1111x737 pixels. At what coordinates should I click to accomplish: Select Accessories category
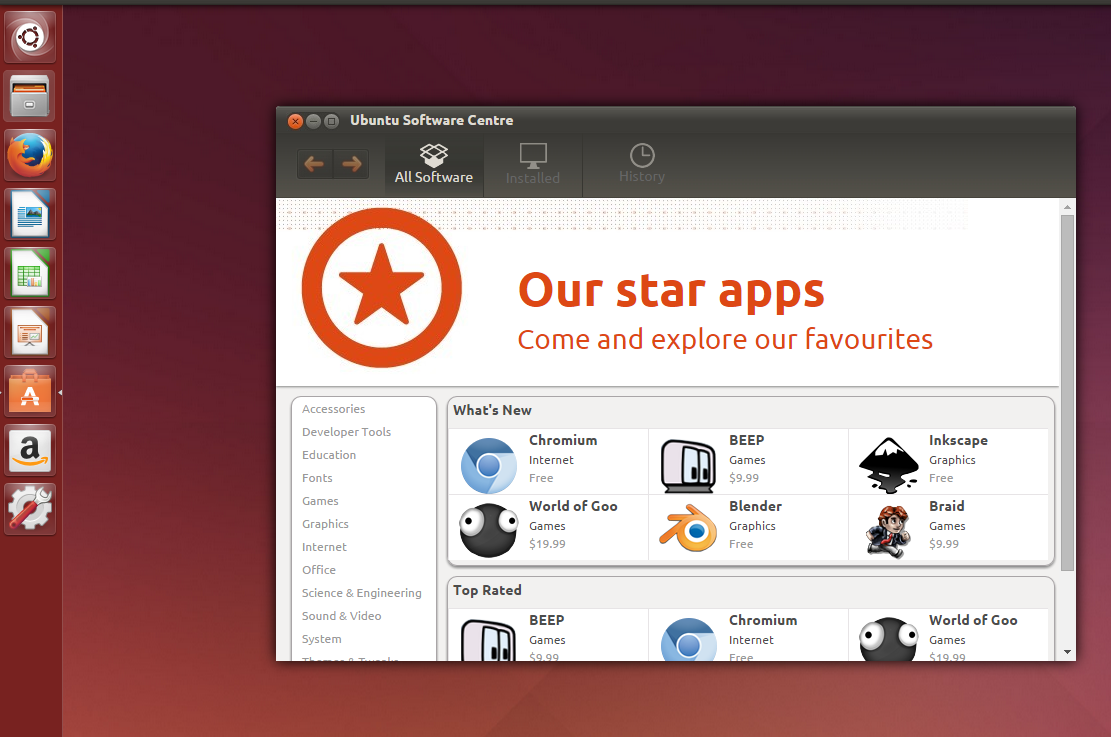pos(334,409)
